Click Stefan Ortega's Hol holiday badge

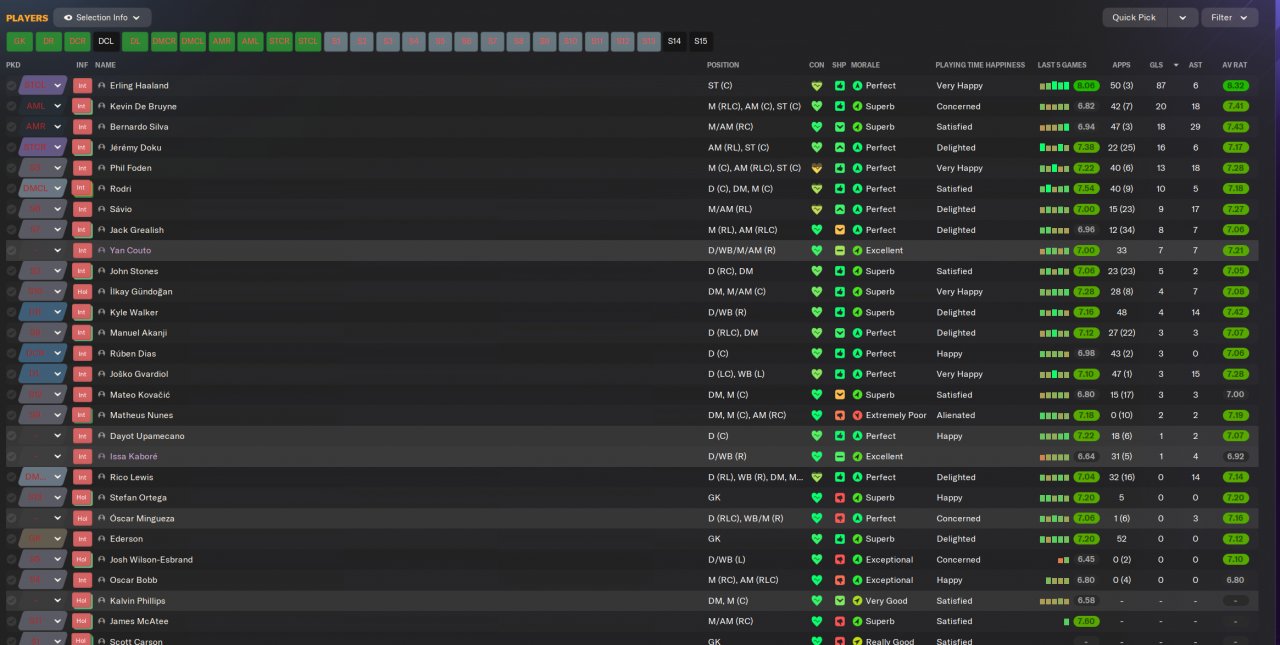[82, 498]
